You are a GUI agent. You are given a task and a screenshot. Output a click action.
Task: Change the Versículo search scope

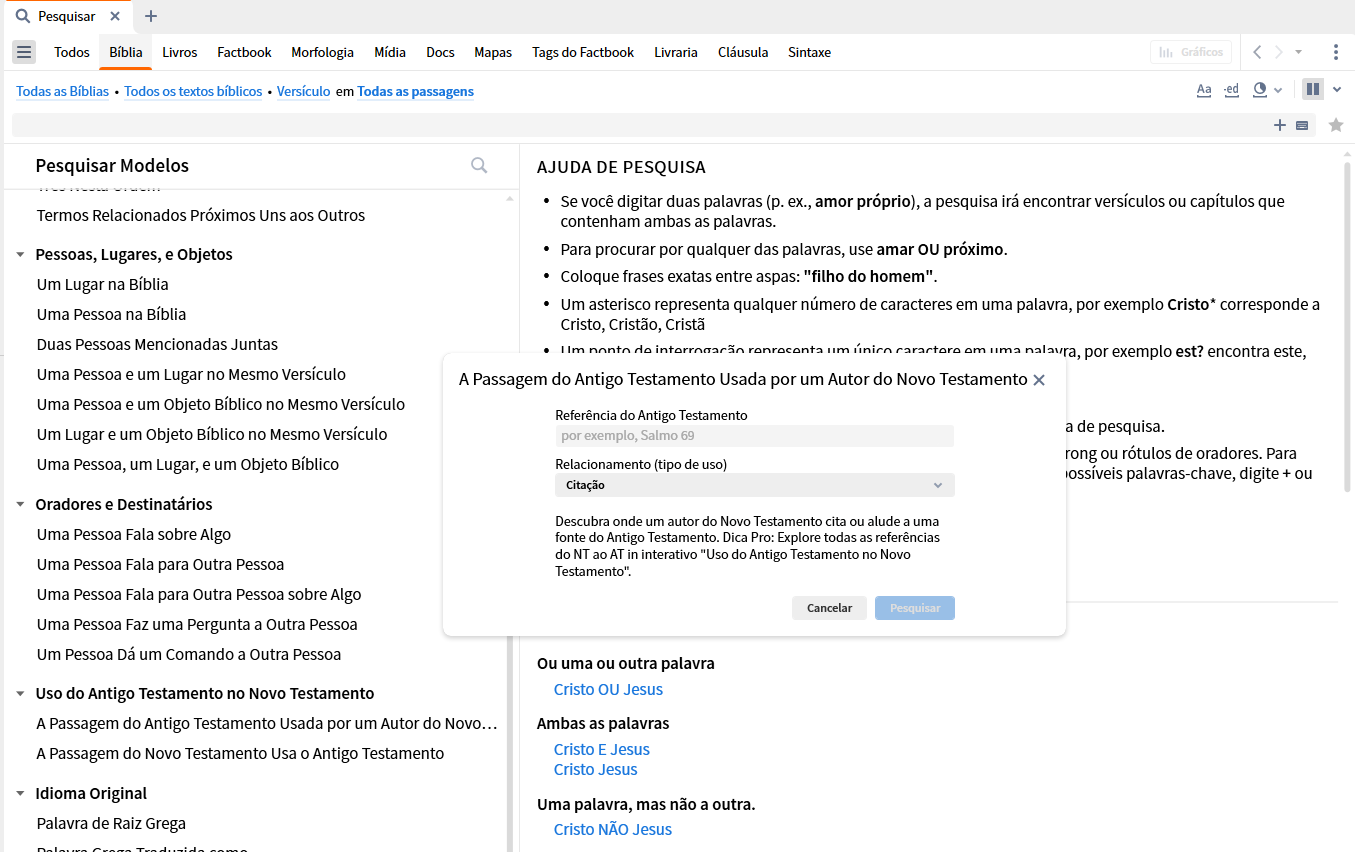coord(304,91)
